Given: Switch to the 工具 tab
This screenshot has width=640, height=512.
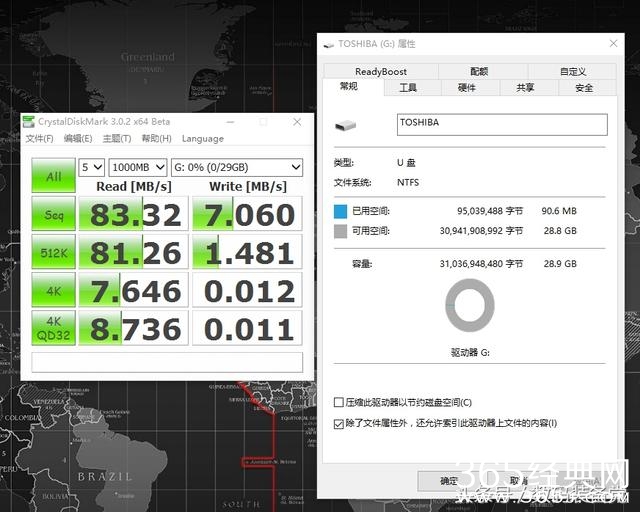Looking at the screenshot, I should coord(408,88).
